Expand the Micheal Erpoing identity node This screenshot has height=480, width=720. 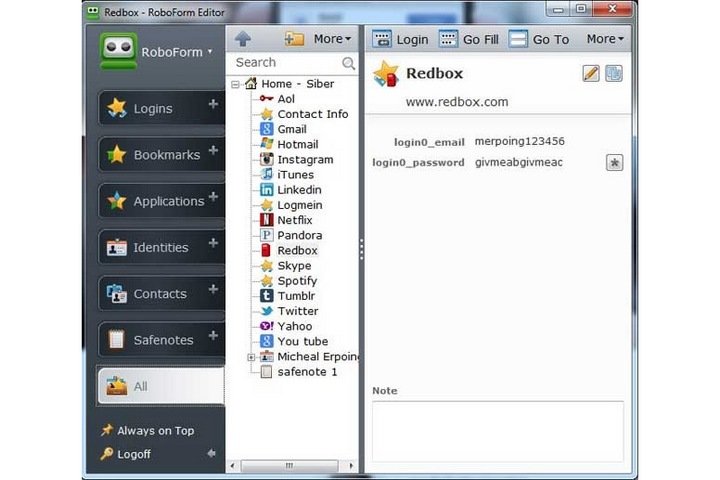point(251,357)
